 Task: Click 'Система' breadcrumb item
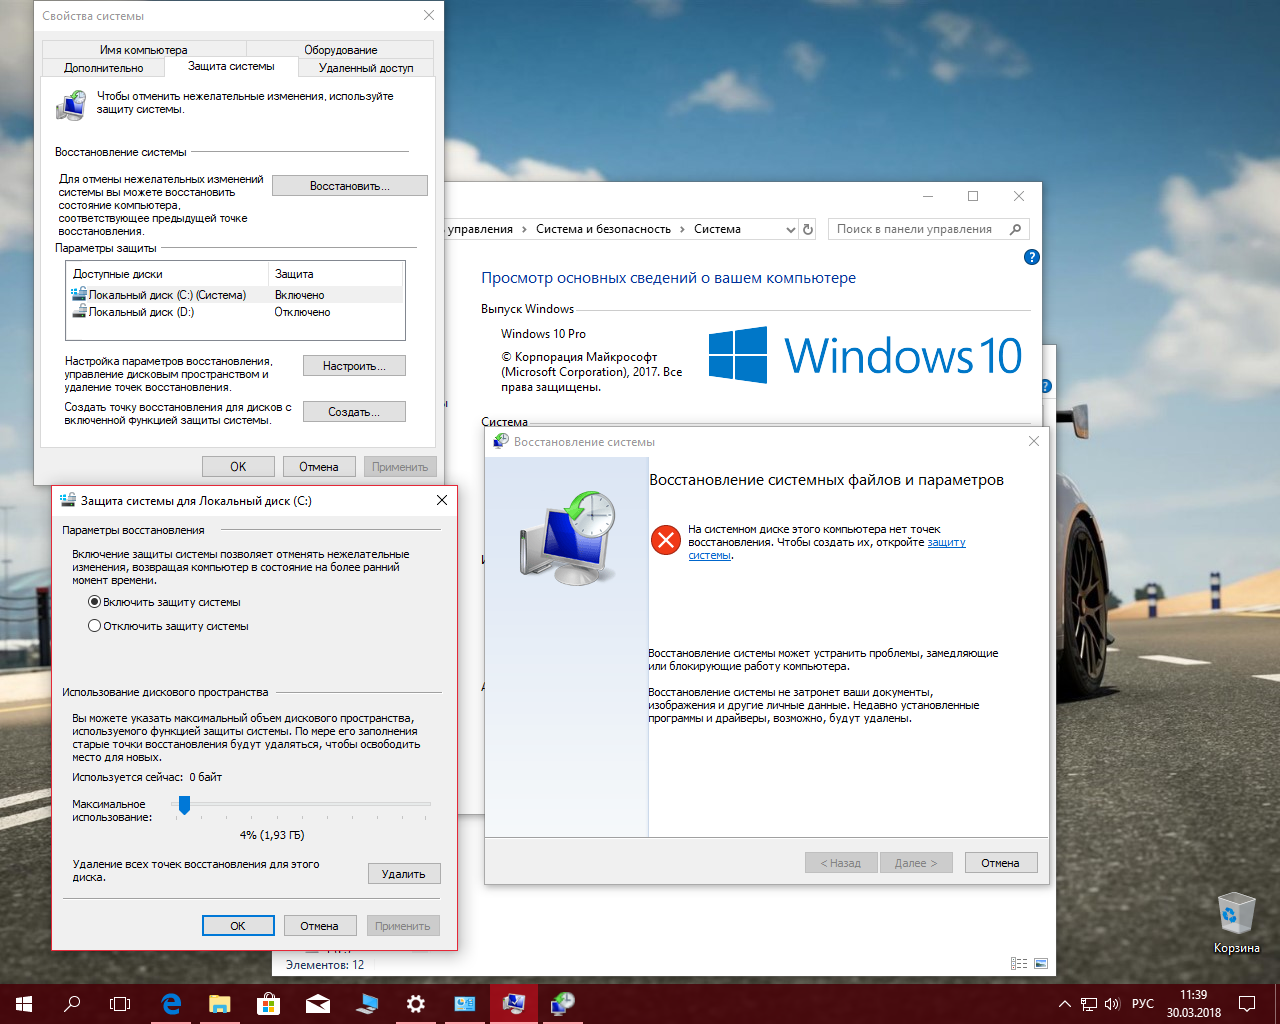(717, 229)
